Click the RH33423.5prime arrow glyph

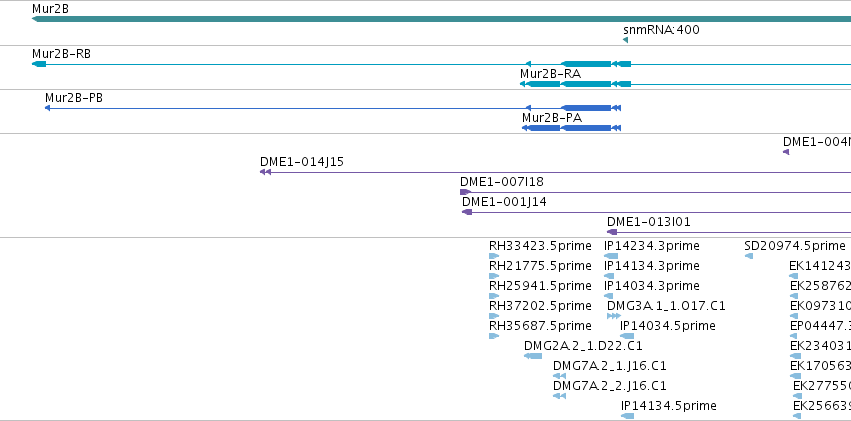click(x=494, y=256)
